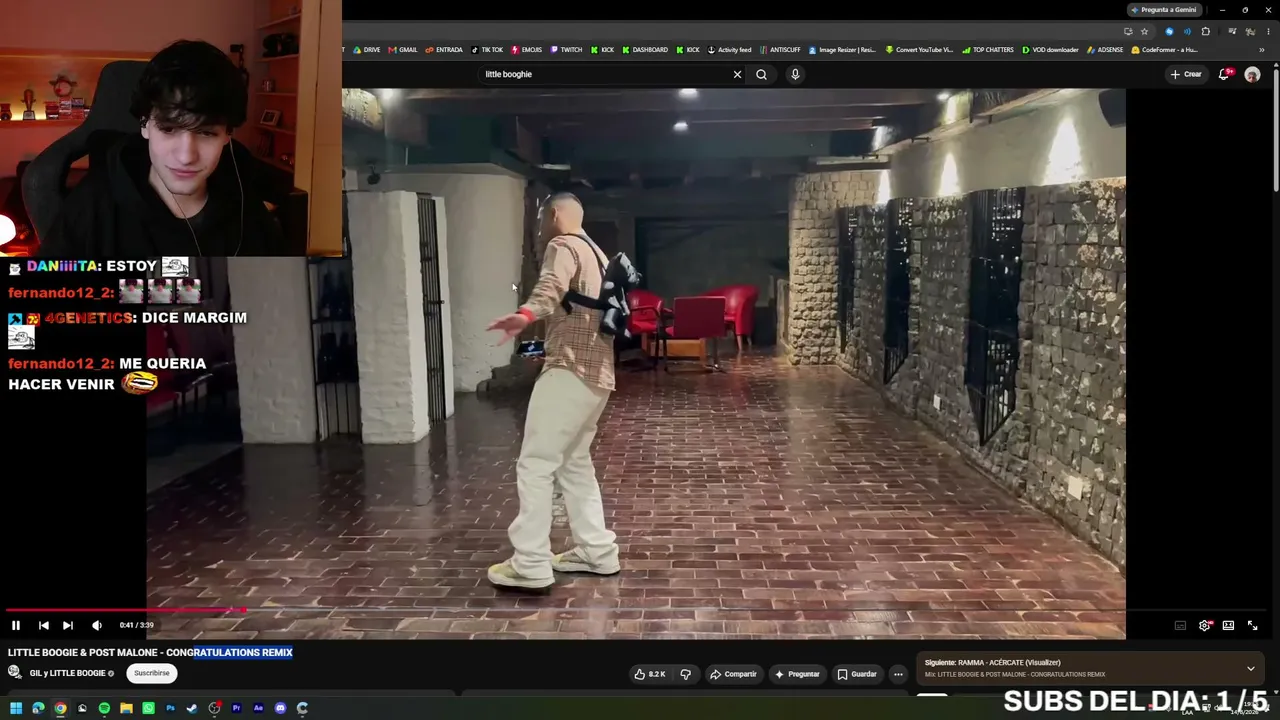Image resolution: width=1280 pixels, height=720 pixels.
Task: Open the TIK TOK bookmark
Action: point(487,50)
